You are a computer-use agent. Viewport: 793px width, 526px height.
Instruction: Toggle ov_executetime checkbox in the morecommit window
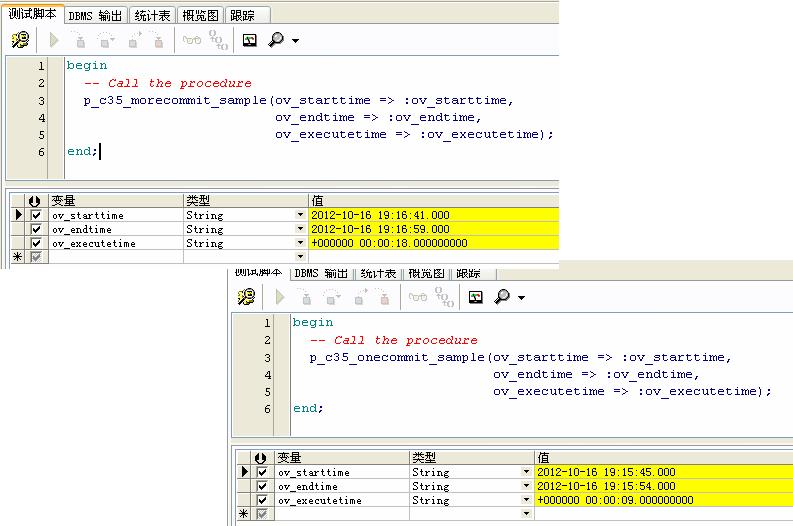pyautogui.click(x=37, y=243)
